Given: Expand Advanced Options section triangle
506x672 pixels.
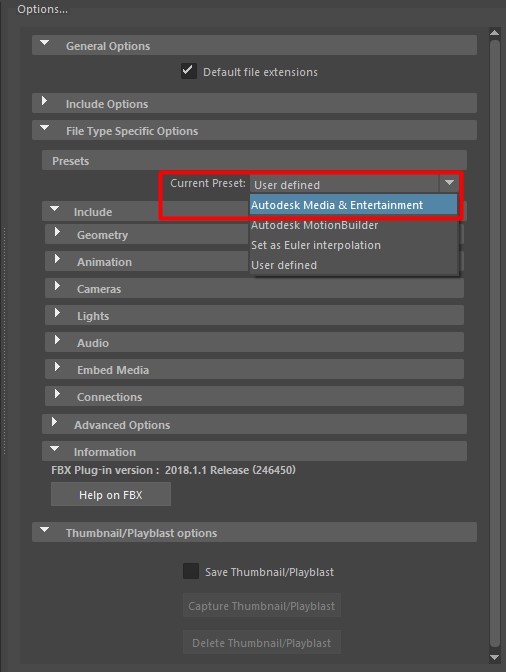Looking at the screenshot, I should [54, 422].
